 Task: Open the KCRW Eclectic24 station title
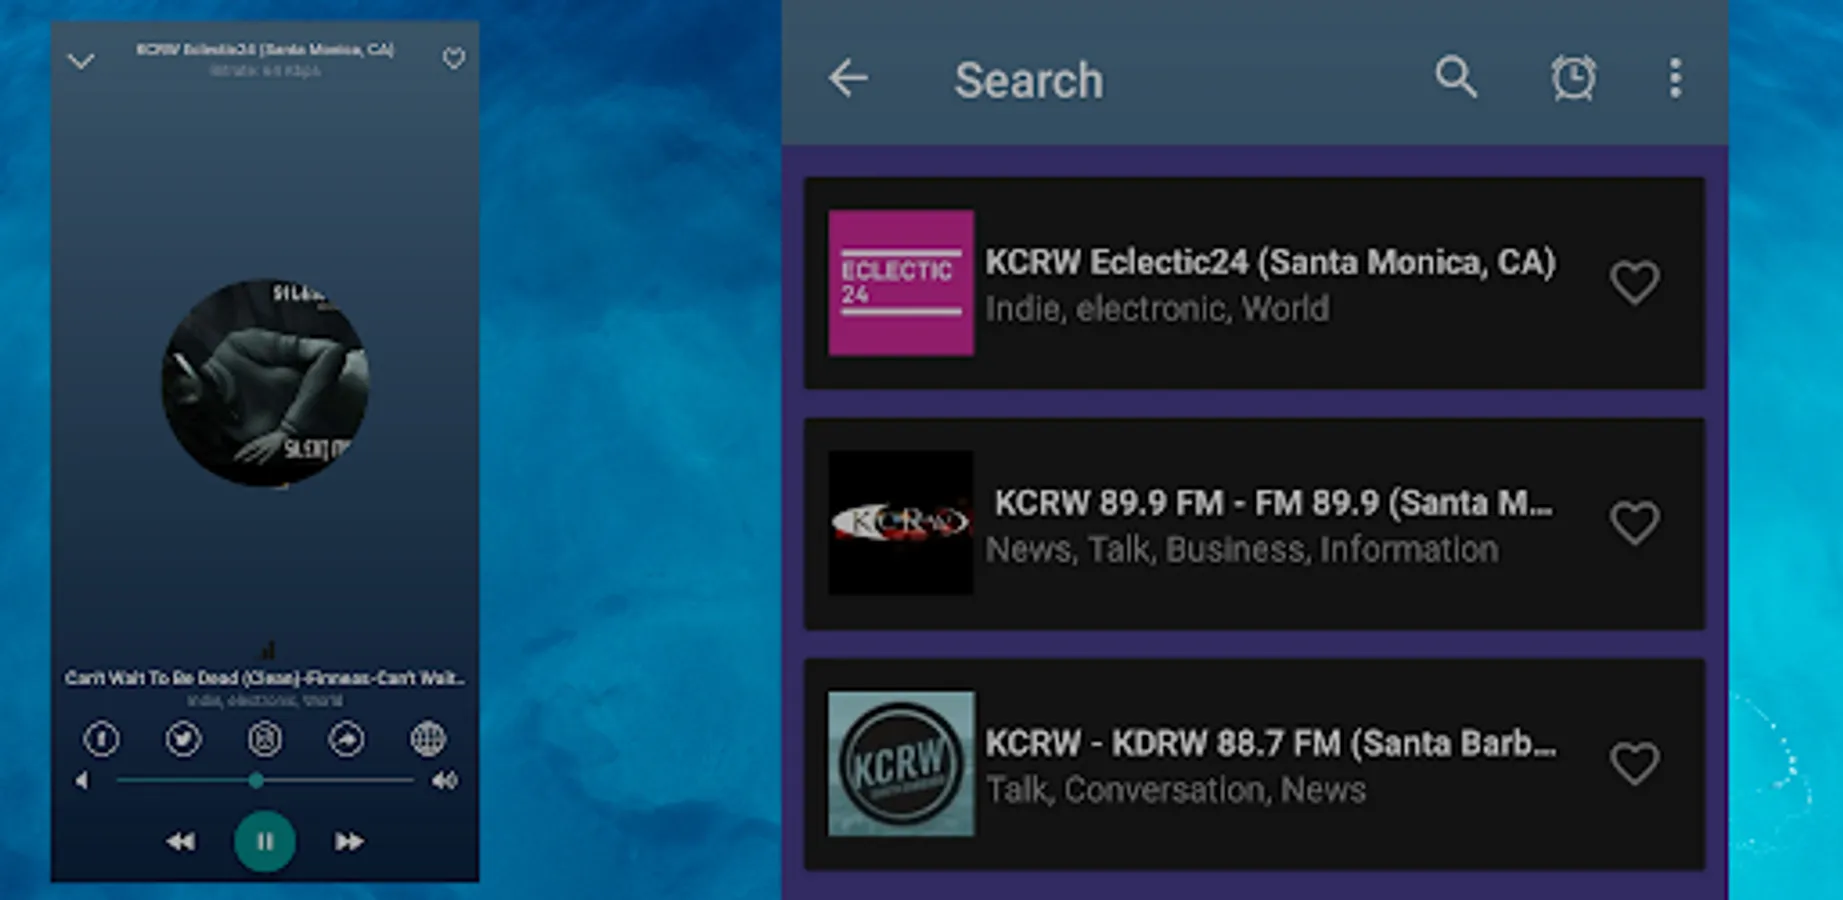click(1270, 262)
